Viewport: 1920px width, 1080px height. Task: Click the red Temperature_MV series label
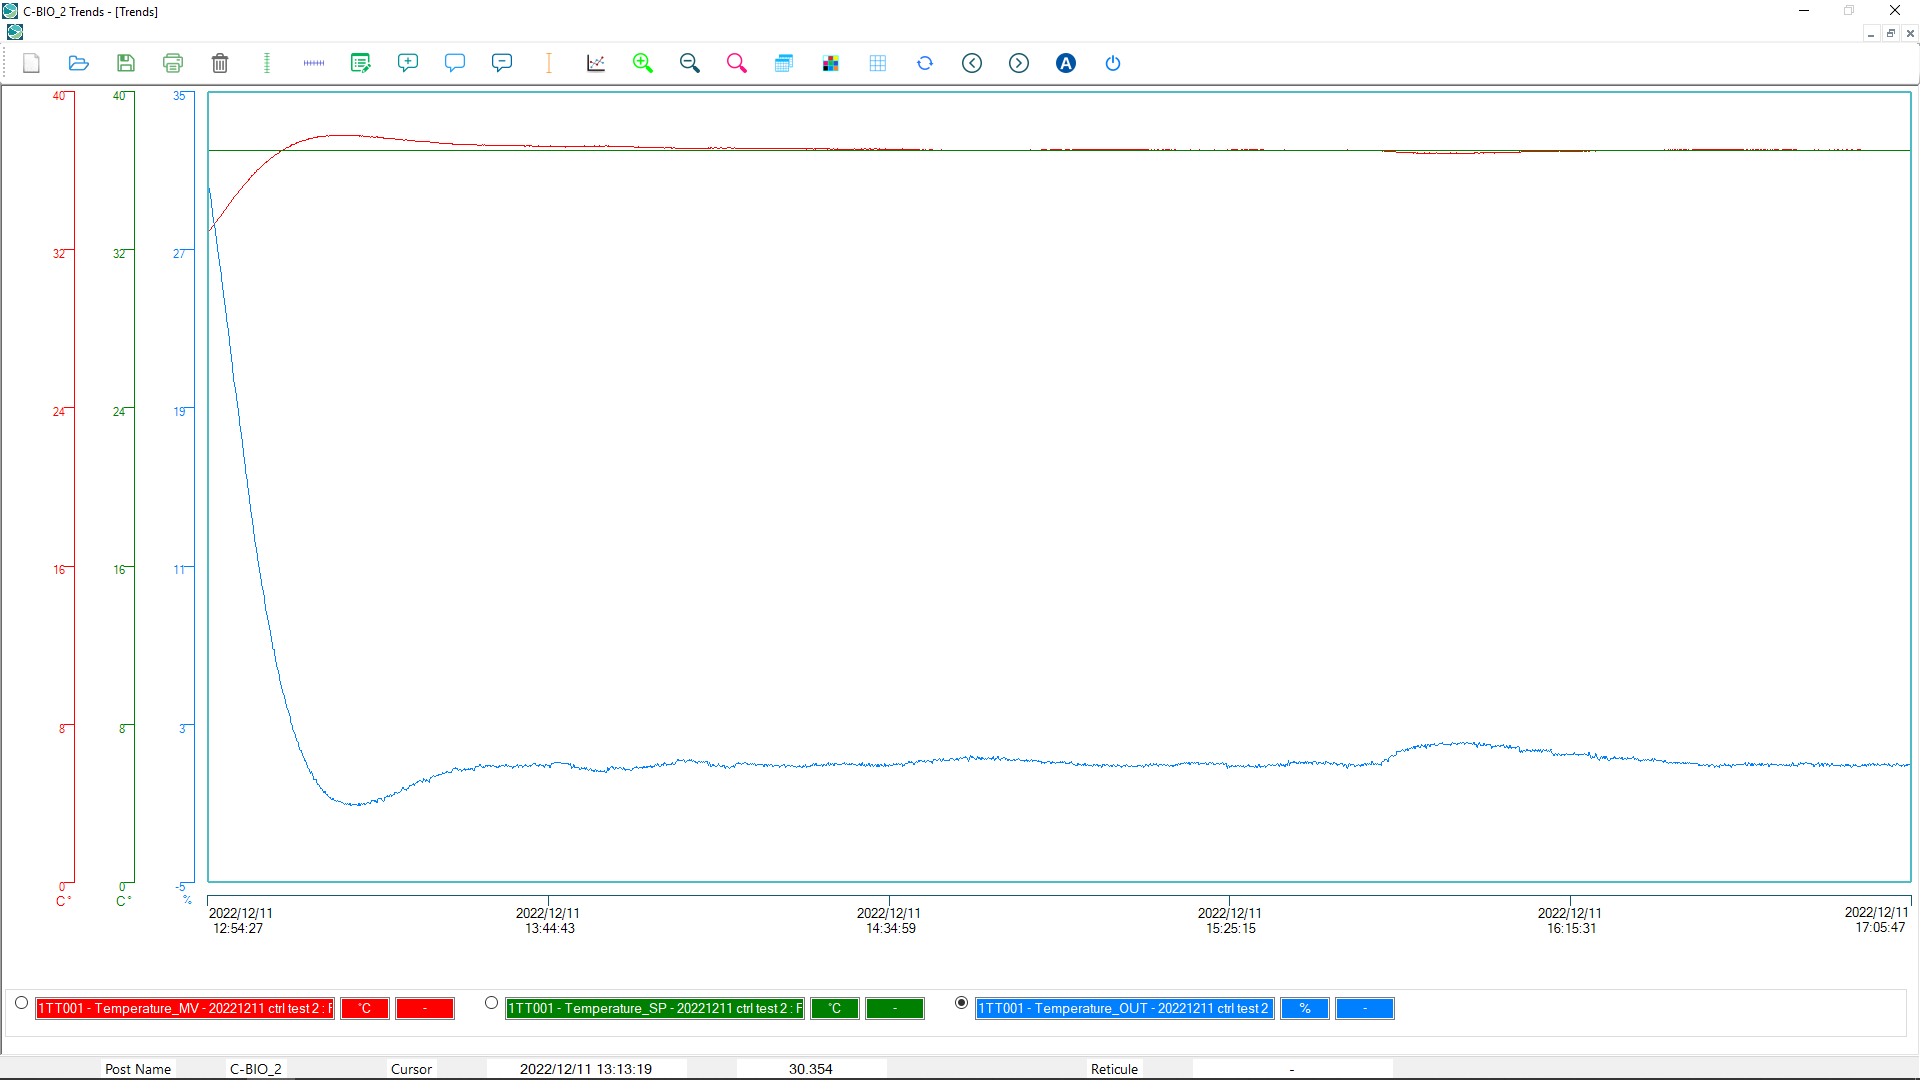pos(185,1008)
